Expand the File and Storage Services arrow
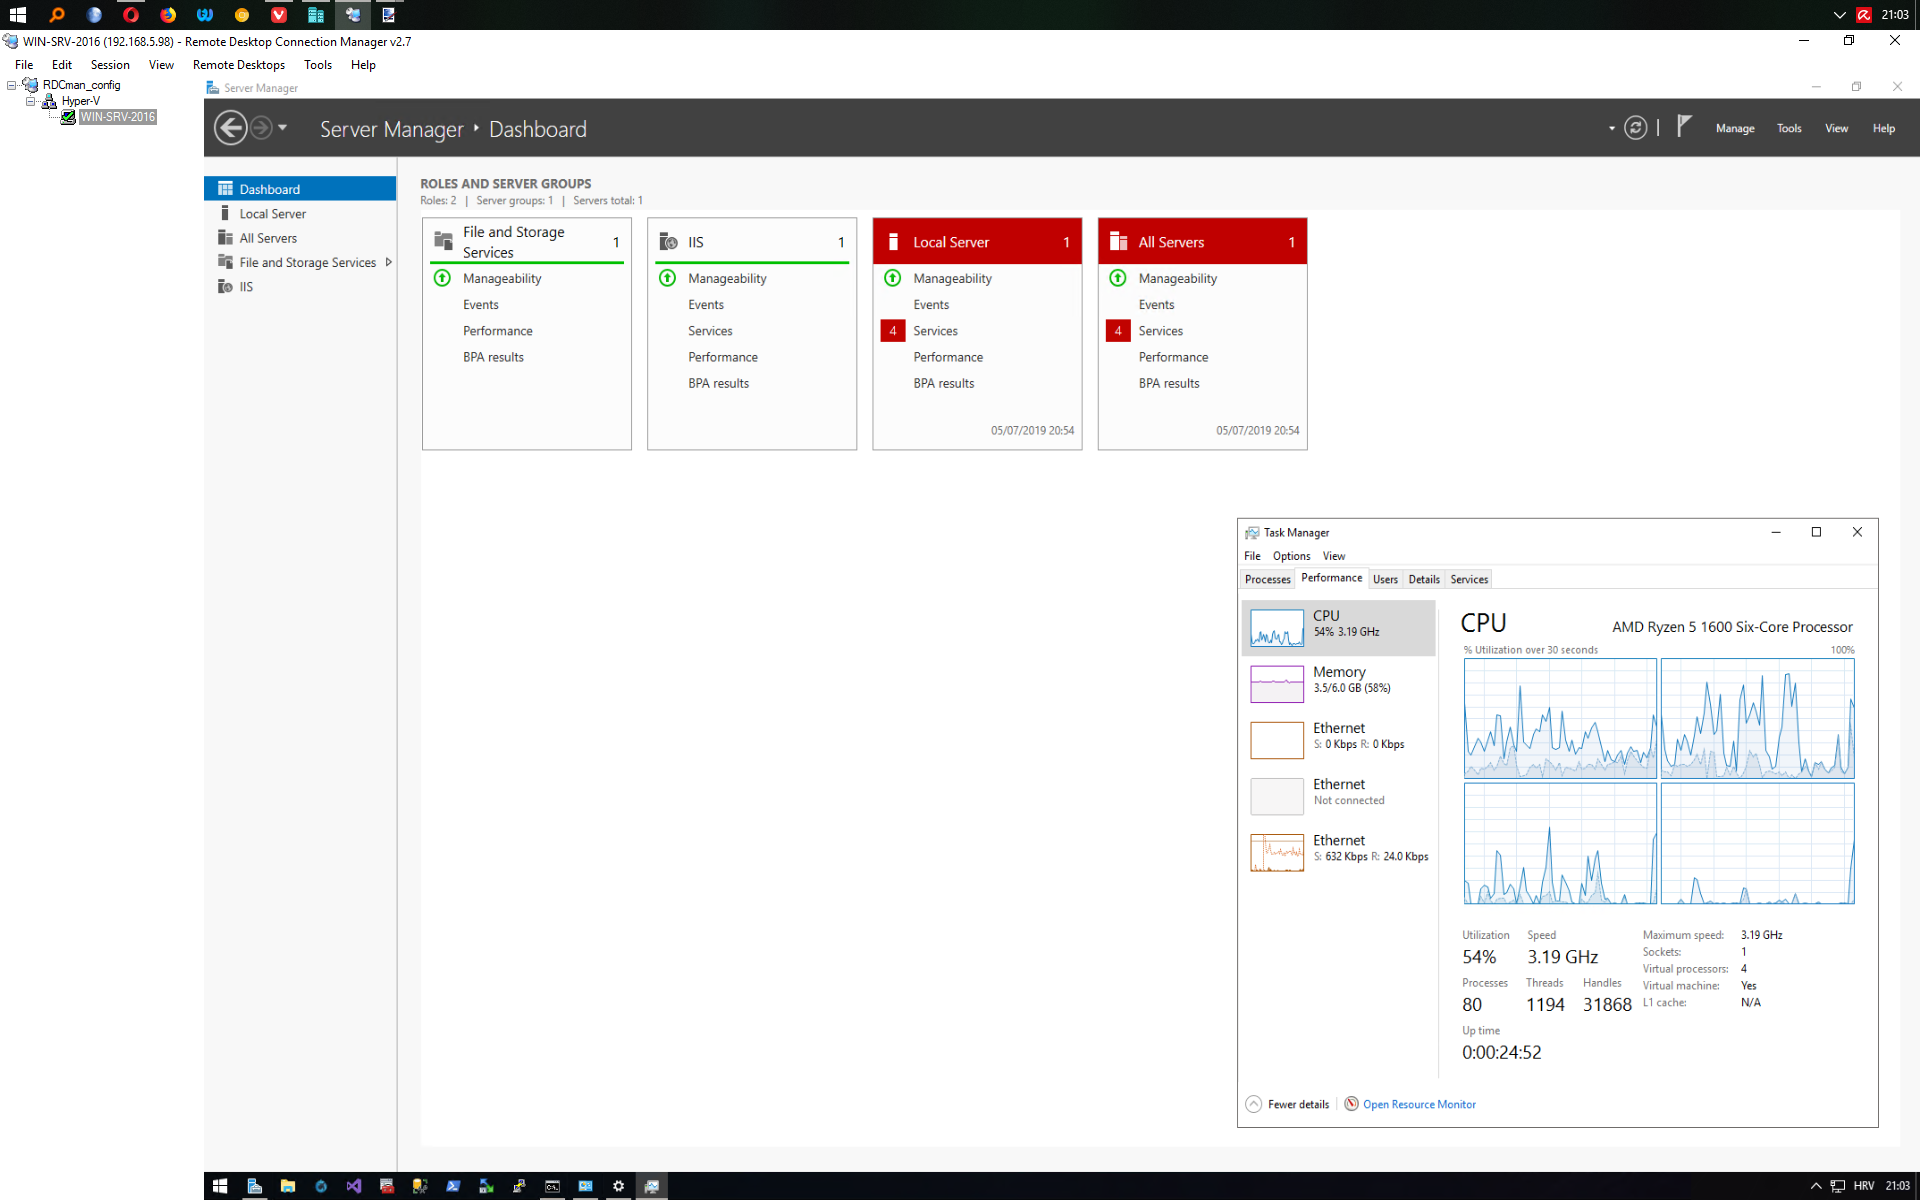 pyautogui.click(x=388, y=262)
